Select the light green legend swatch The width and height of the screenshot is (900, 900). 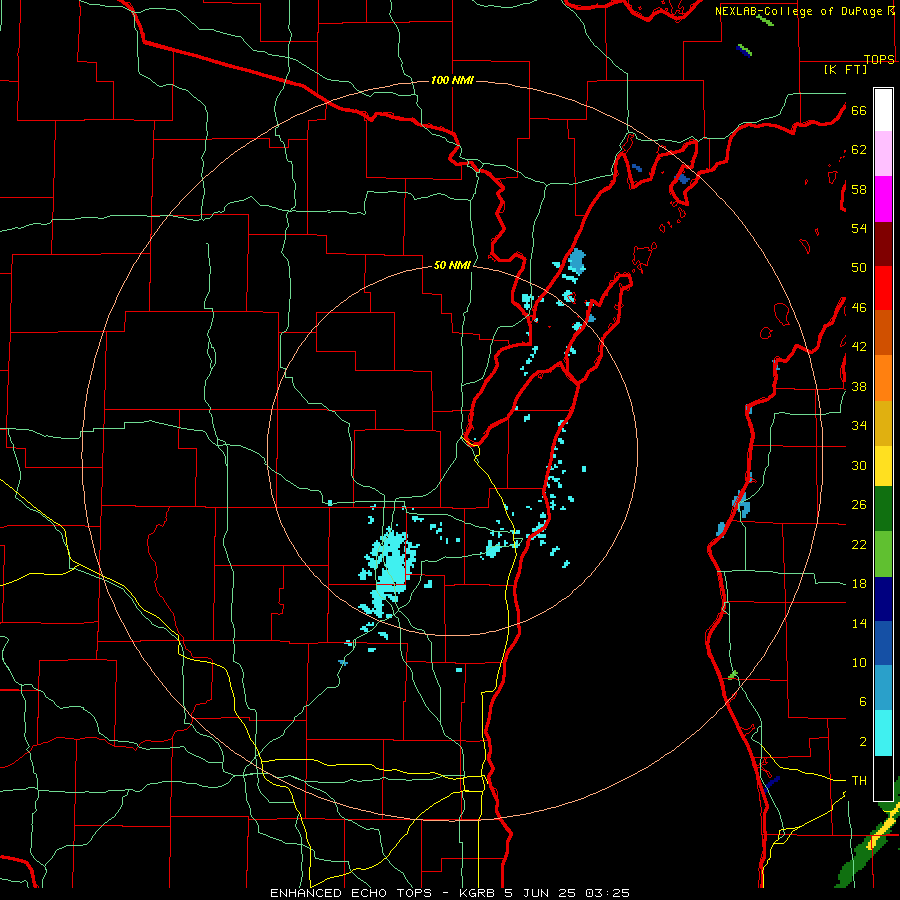pyautogui.click(x=883, y=554)
